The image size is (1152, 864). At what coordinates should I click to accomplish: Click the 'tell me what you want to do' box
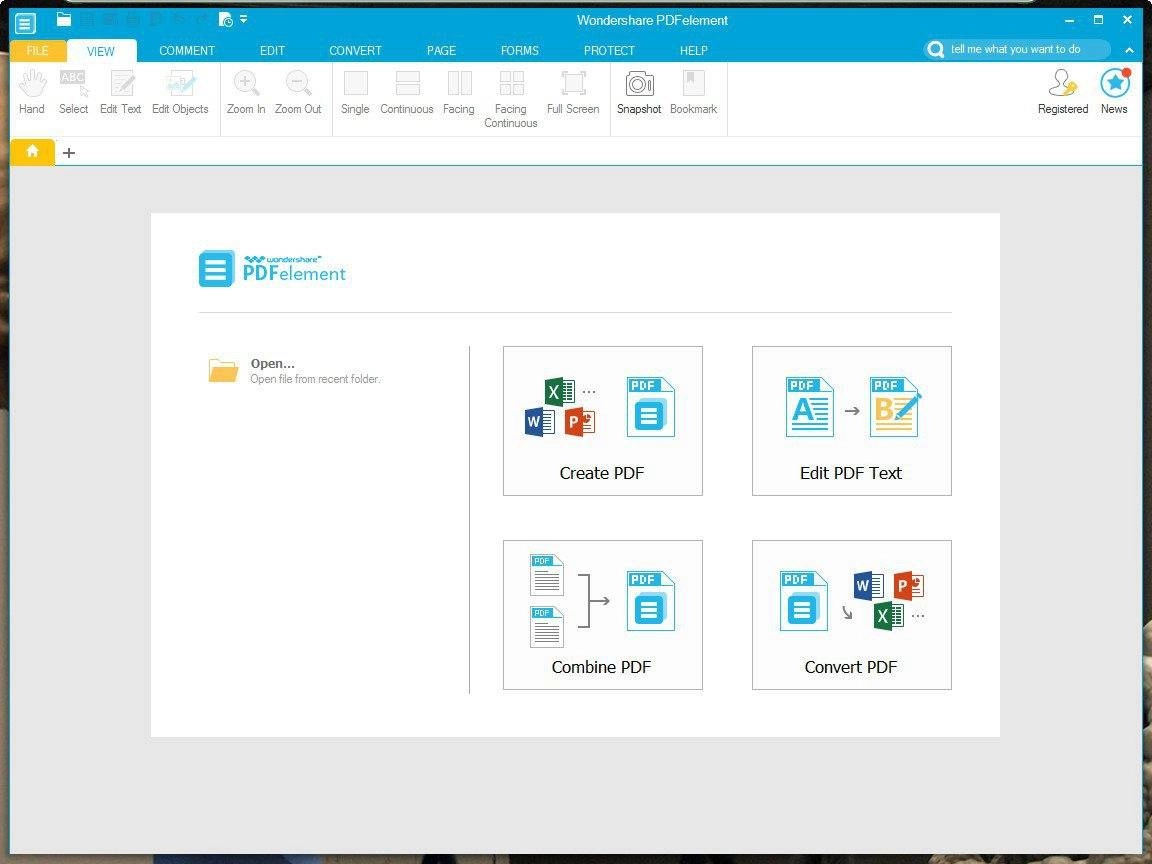[x=1017, y=49]
